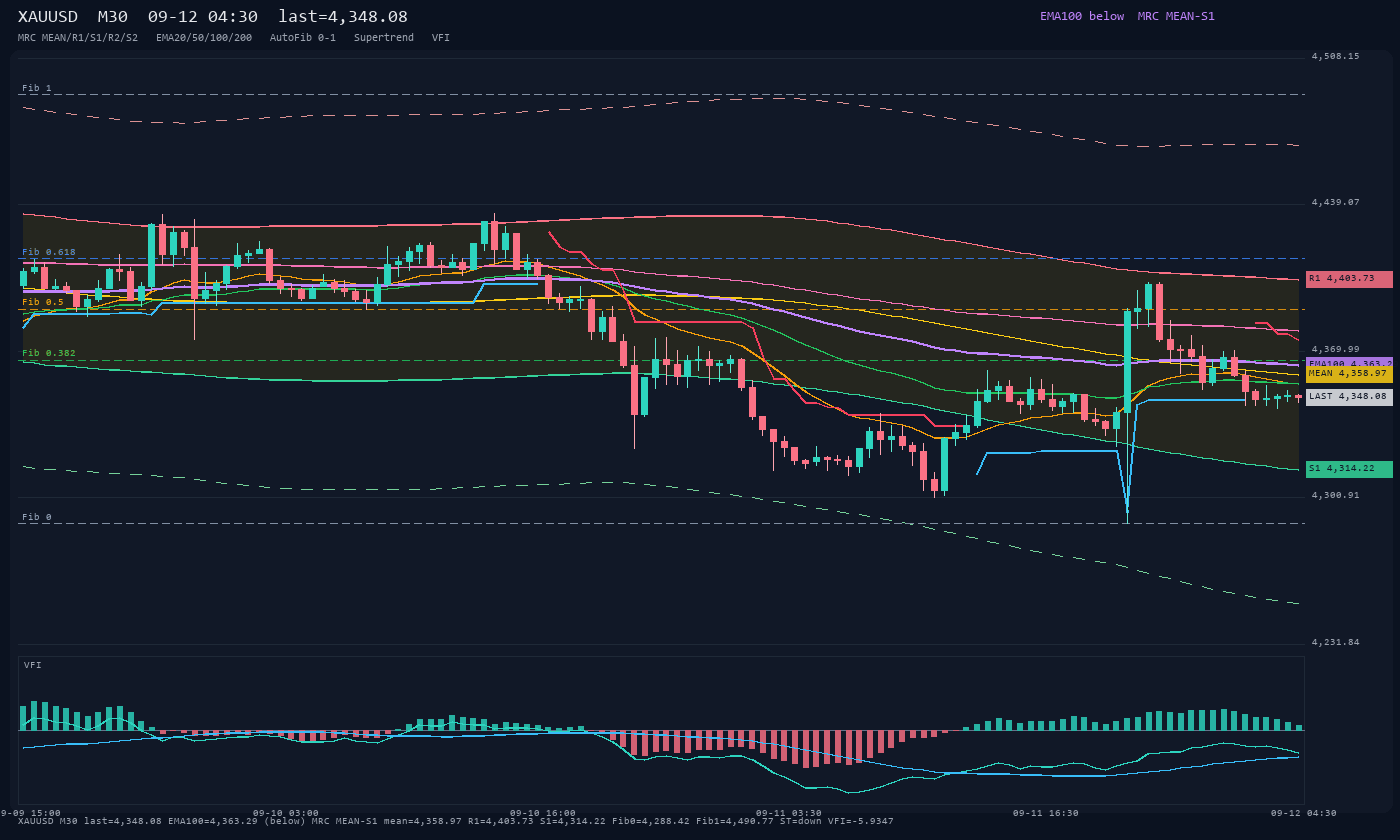Click the VFI panel title

(33, 665)
